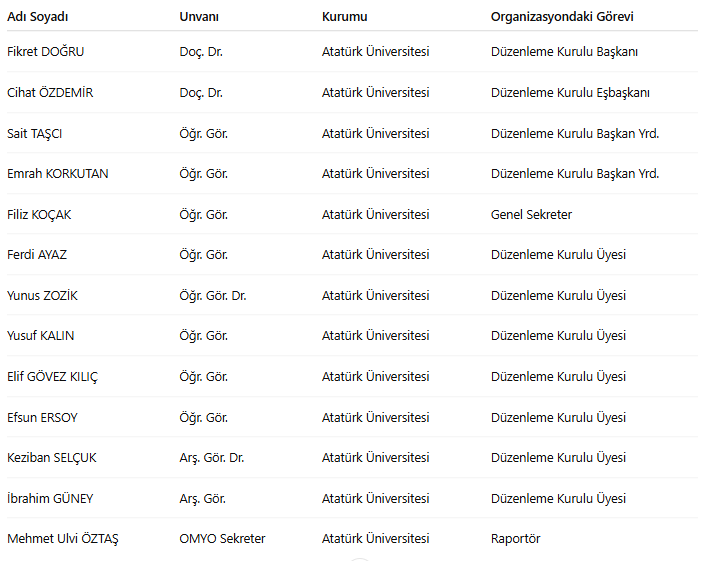Click on Elif GÖVEZ KILIÇ
Viewport: 701px width, 561px height.
[53, 376]
